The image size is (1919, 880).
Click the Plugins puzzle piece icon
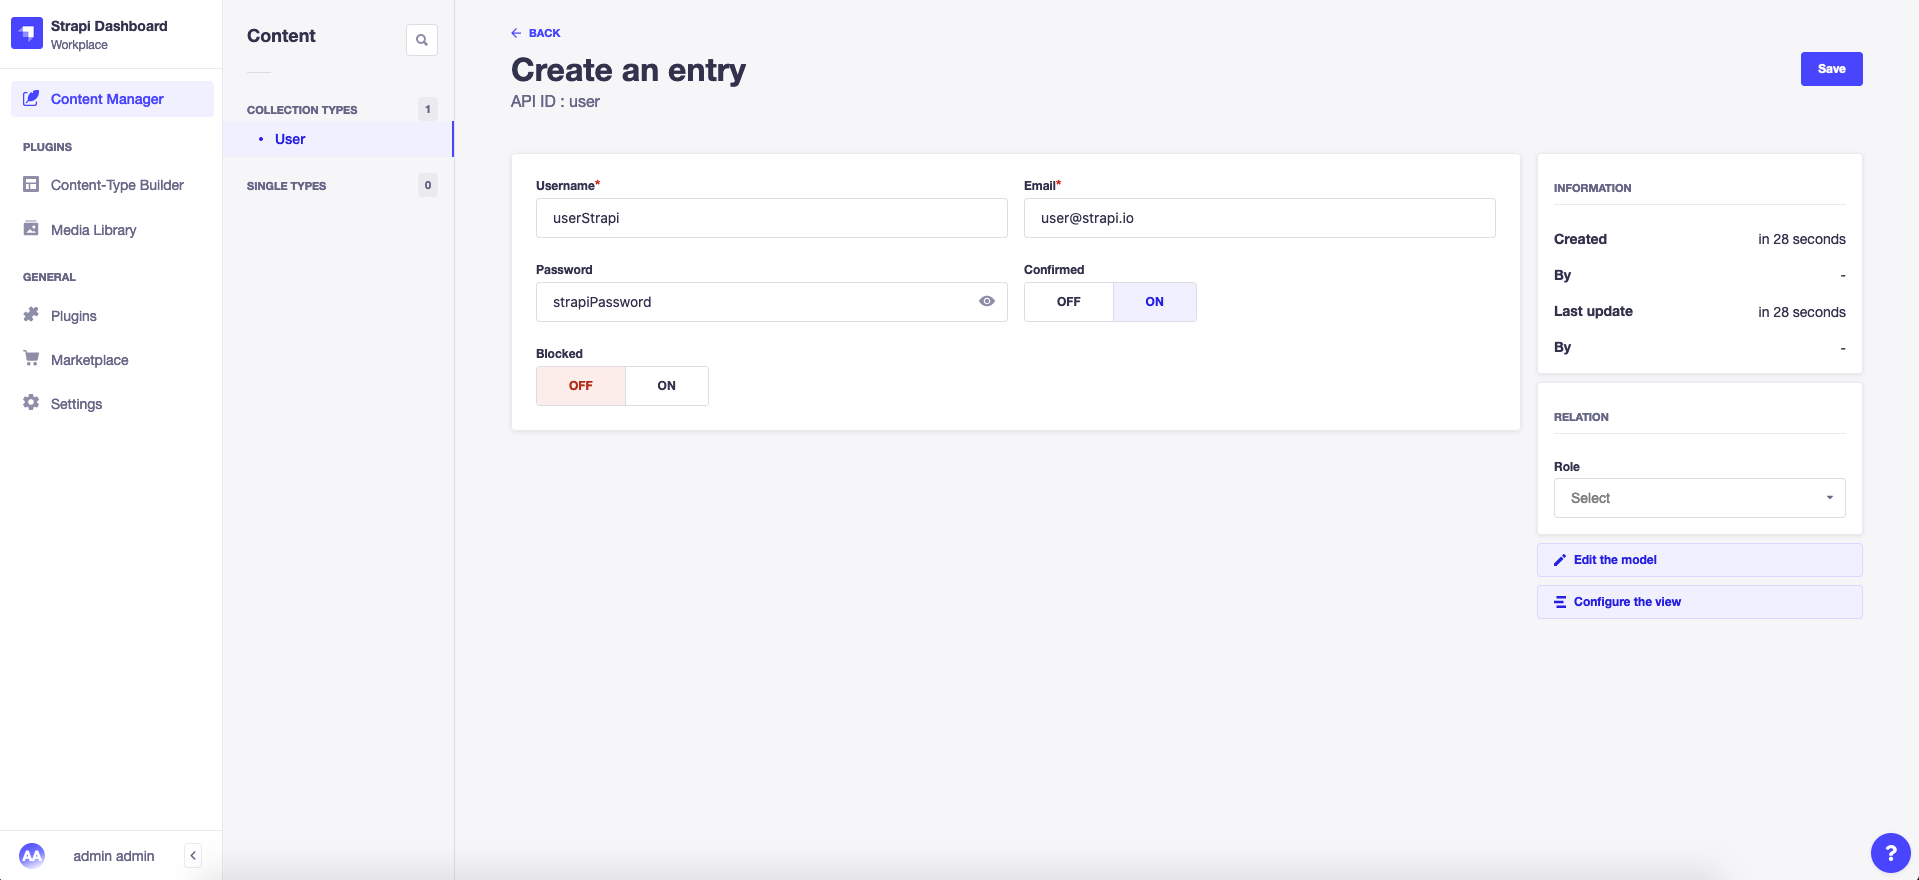(x=31, y=315)
